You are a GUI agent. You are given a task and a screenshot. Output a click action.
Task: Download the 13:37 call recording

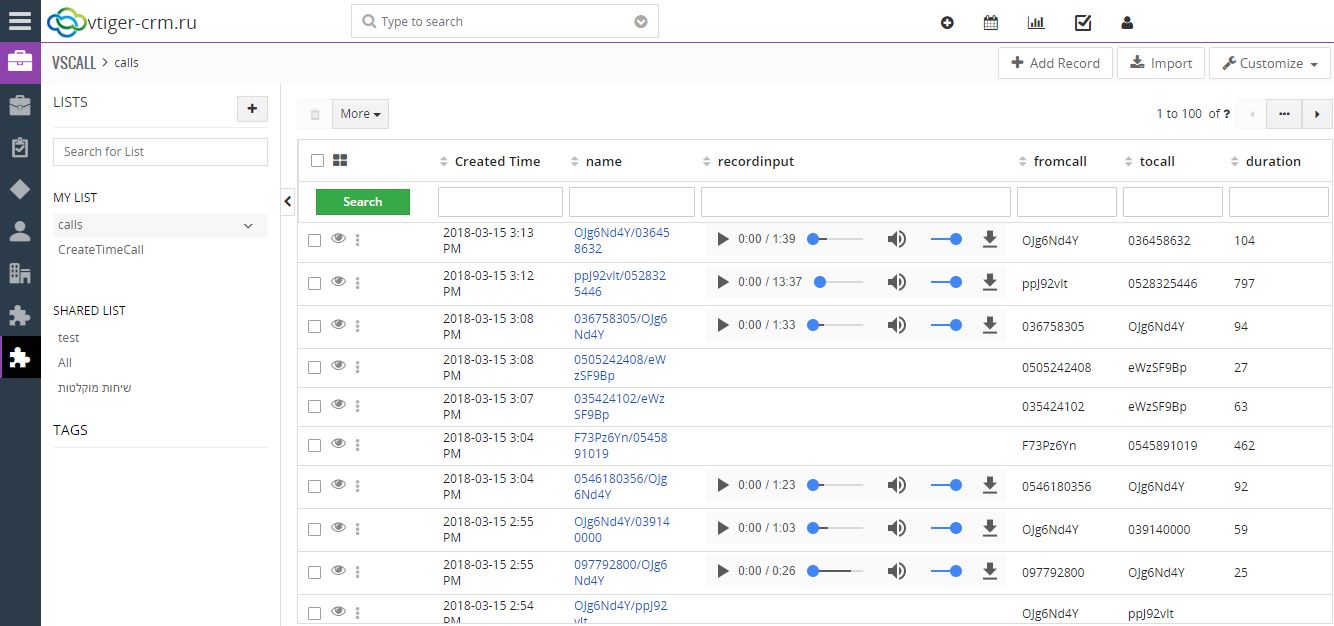[x=990, y=282]
